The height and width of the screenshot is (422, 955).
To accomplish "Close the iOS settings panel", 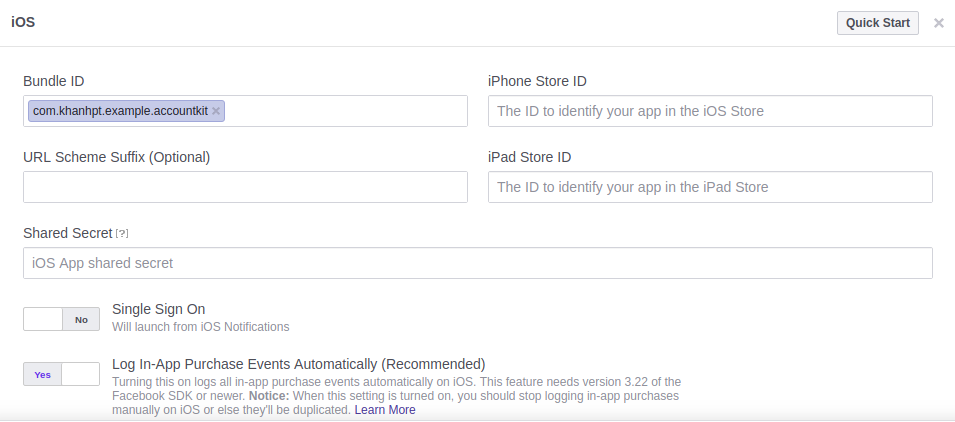I will click(938, 23).
